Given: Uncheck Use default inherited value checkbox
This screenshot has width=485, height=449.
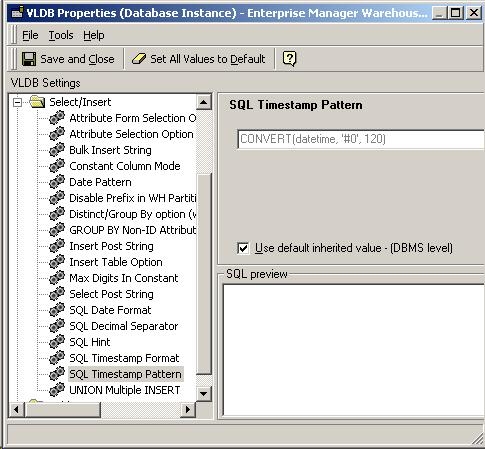Looking at the screenshot, I should tap(243, 248).
